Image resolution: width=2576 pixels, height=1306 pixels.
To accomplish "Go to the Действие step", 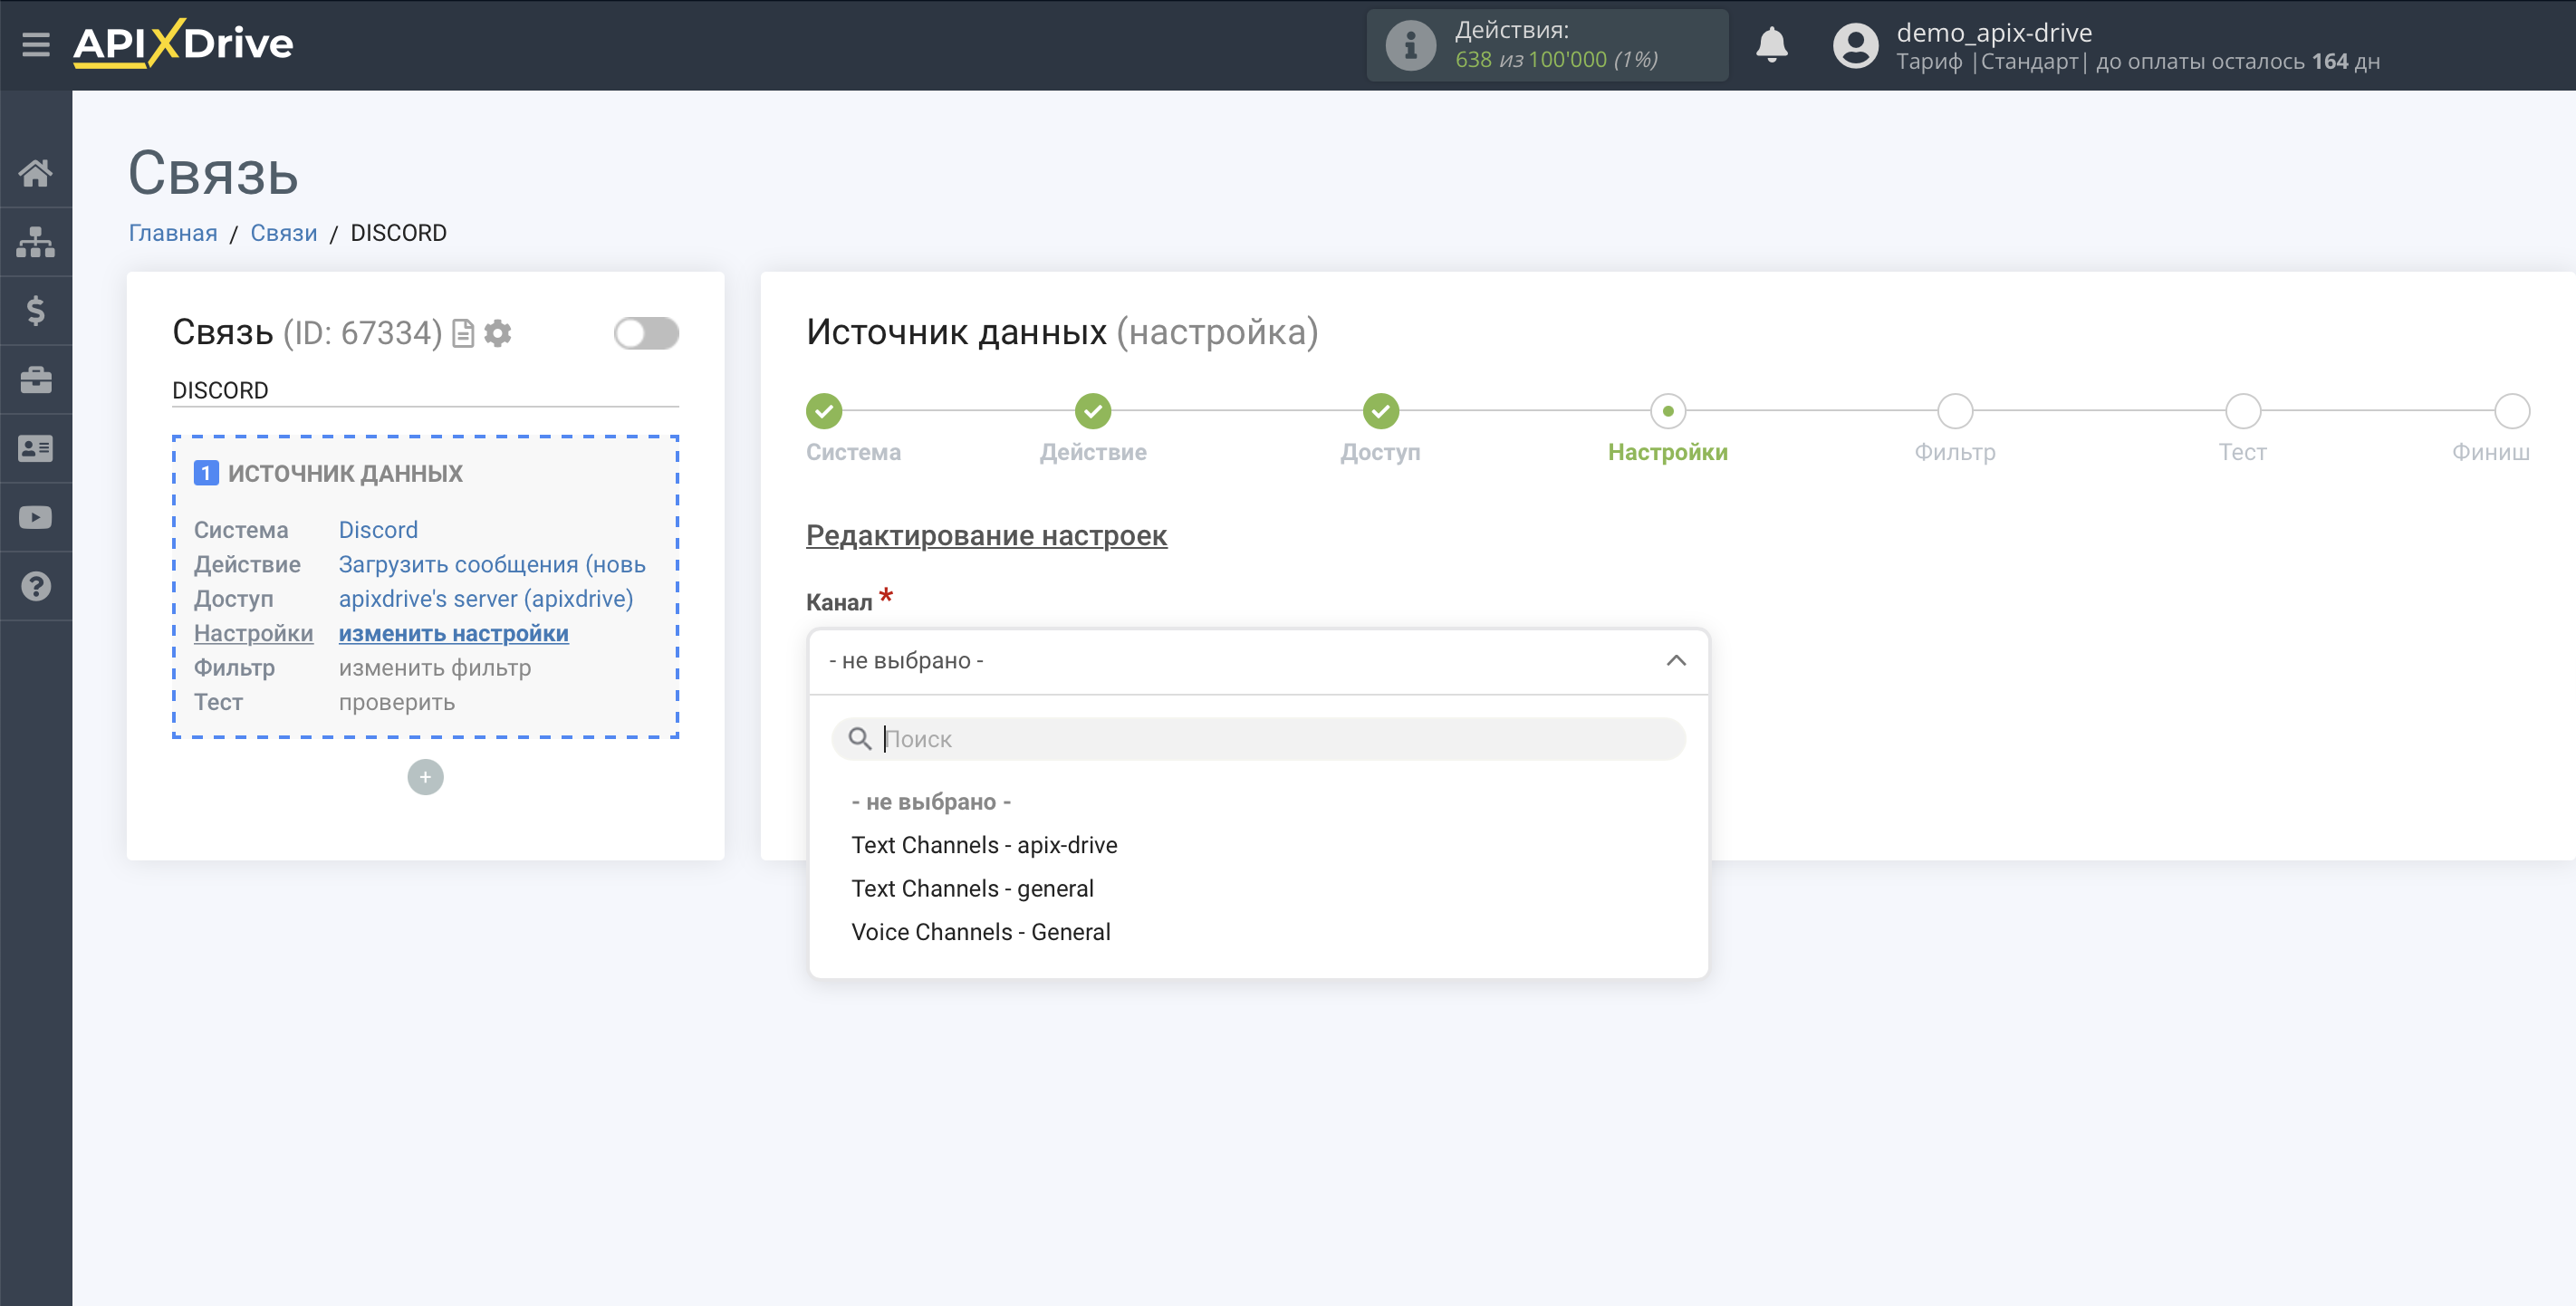I will [x=1093, y=411].
